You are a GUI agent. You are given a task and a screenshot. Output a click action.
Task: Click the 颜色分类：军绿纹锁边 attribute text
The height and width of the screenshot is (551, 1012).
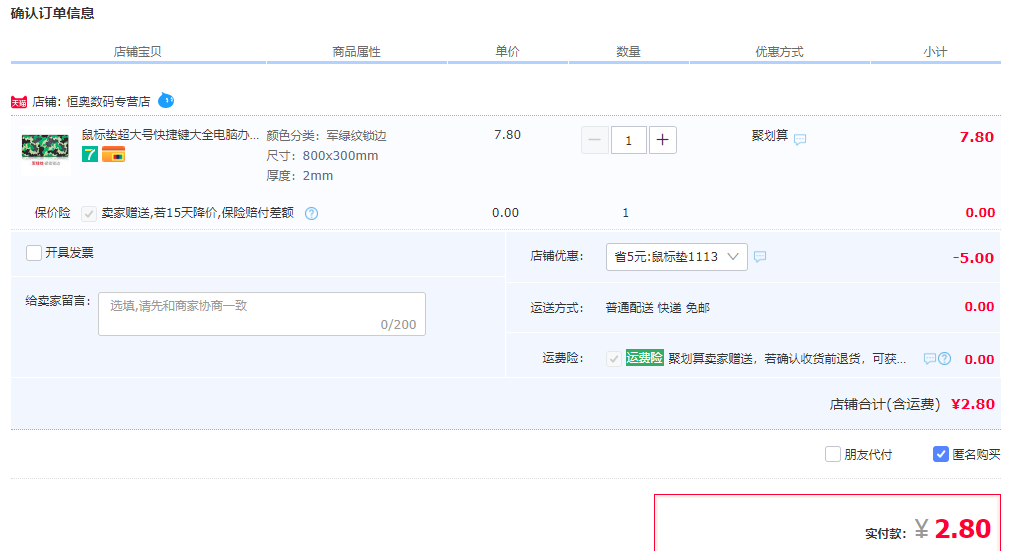(327, 135)
